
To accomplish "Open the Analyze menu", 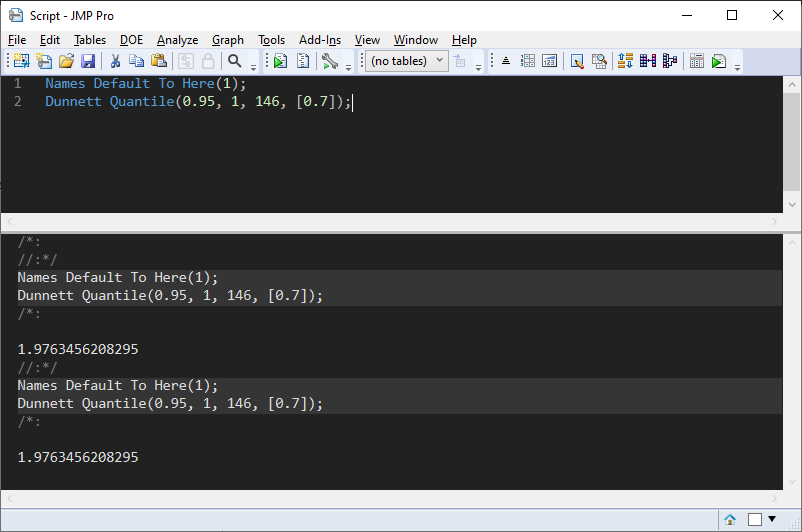I will [x=177, y=40].
